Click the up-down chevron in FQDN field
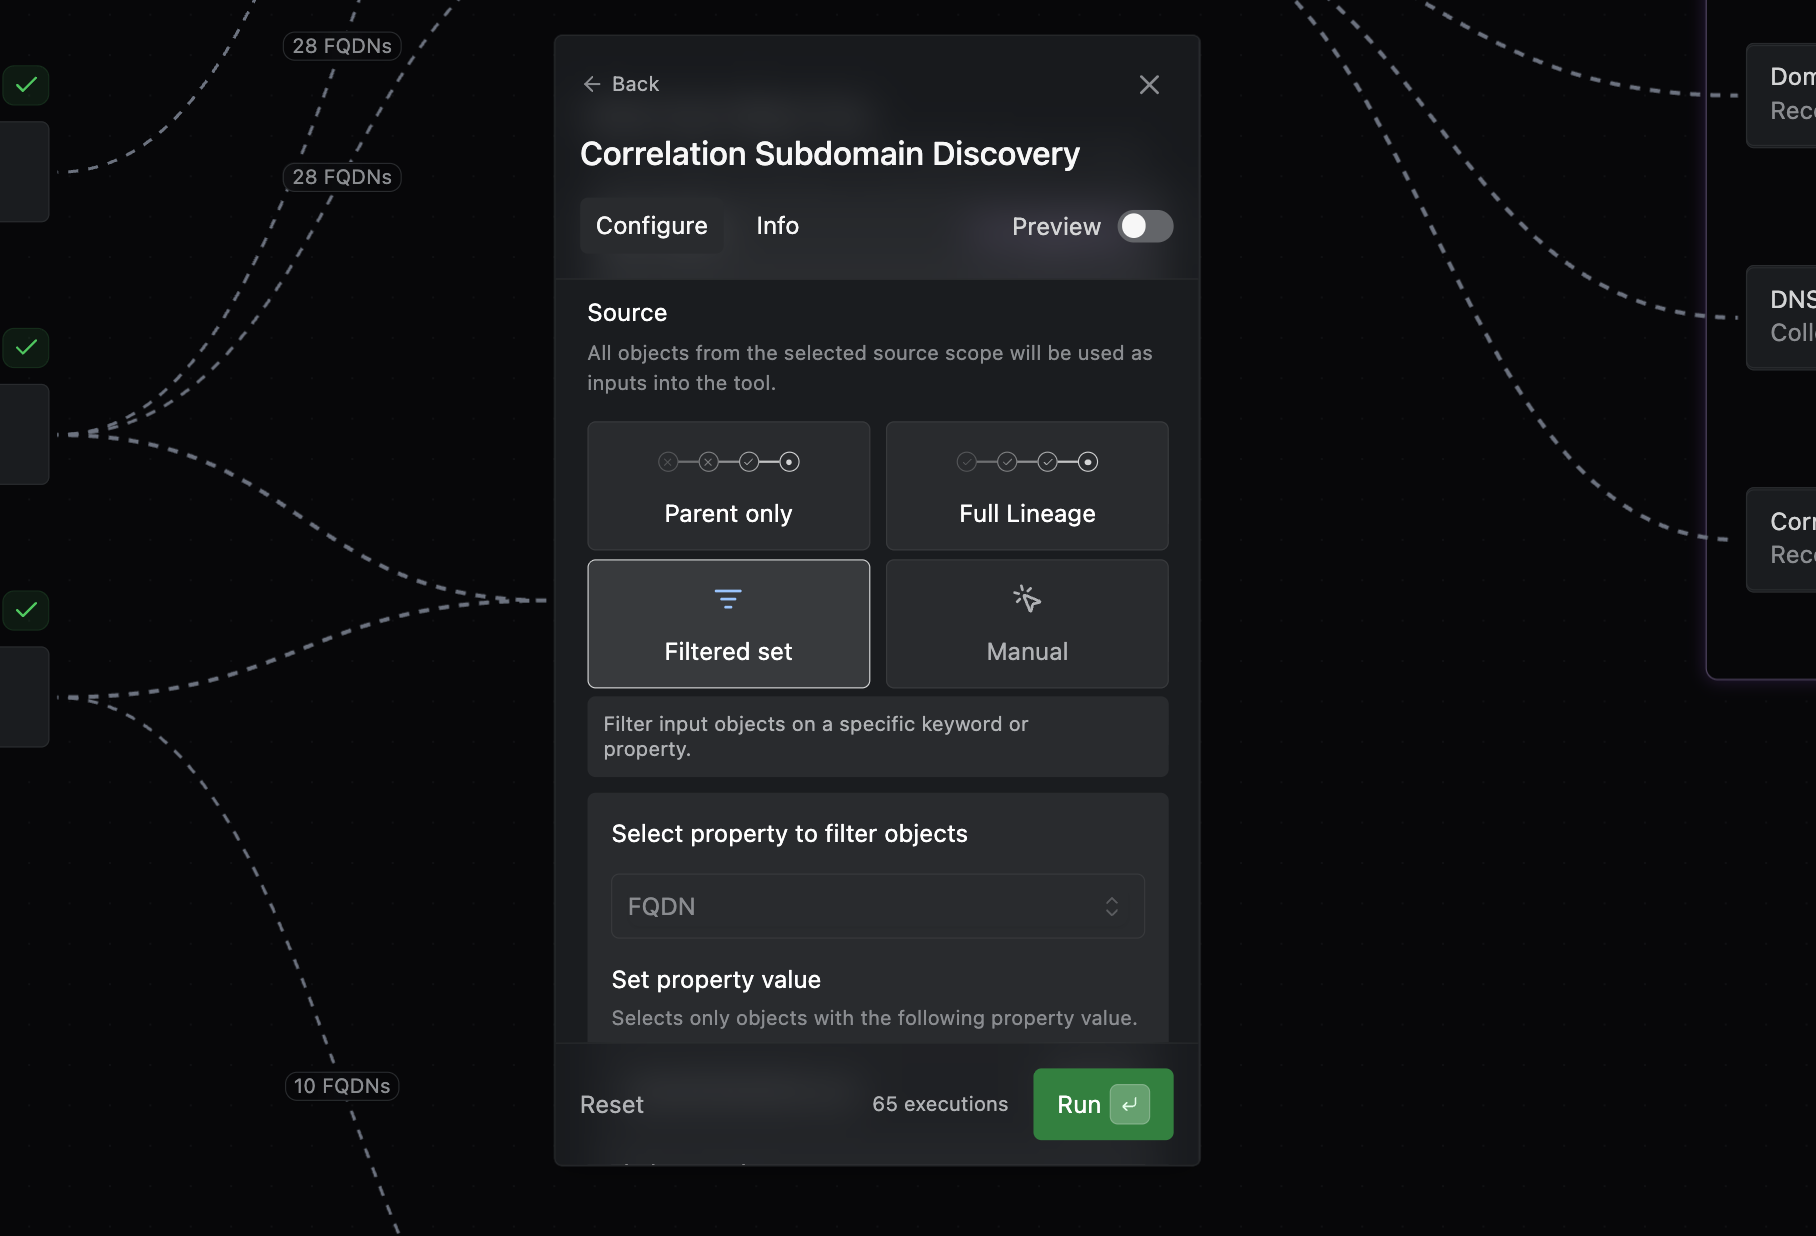This screenshot has height=1236, width=1816. [1111, 907]
